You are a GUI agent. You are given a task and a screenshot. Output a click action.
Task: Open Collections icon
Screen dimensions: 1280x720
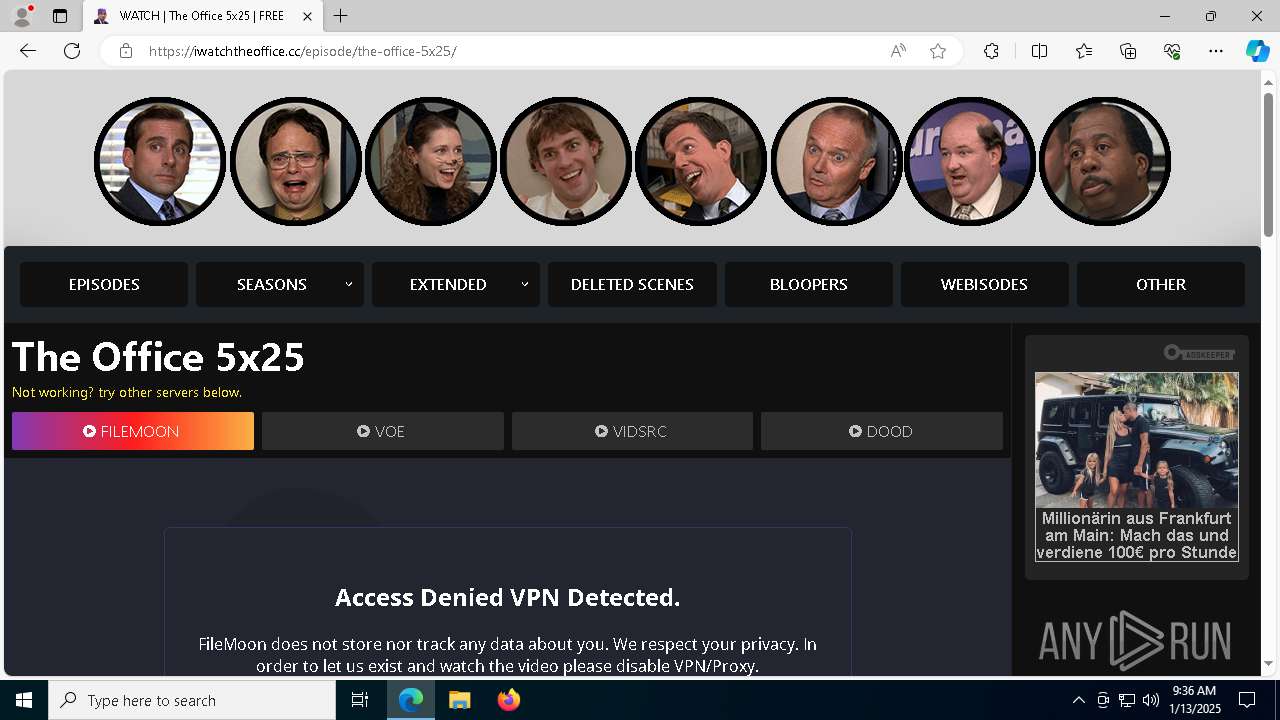point(1128,51)
